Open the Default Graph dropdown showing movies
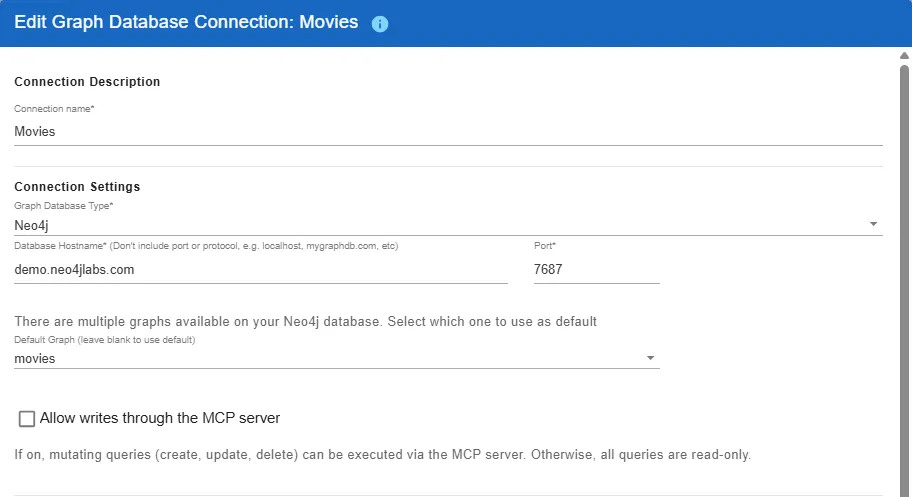912x497 pixels. click(336, 358)
